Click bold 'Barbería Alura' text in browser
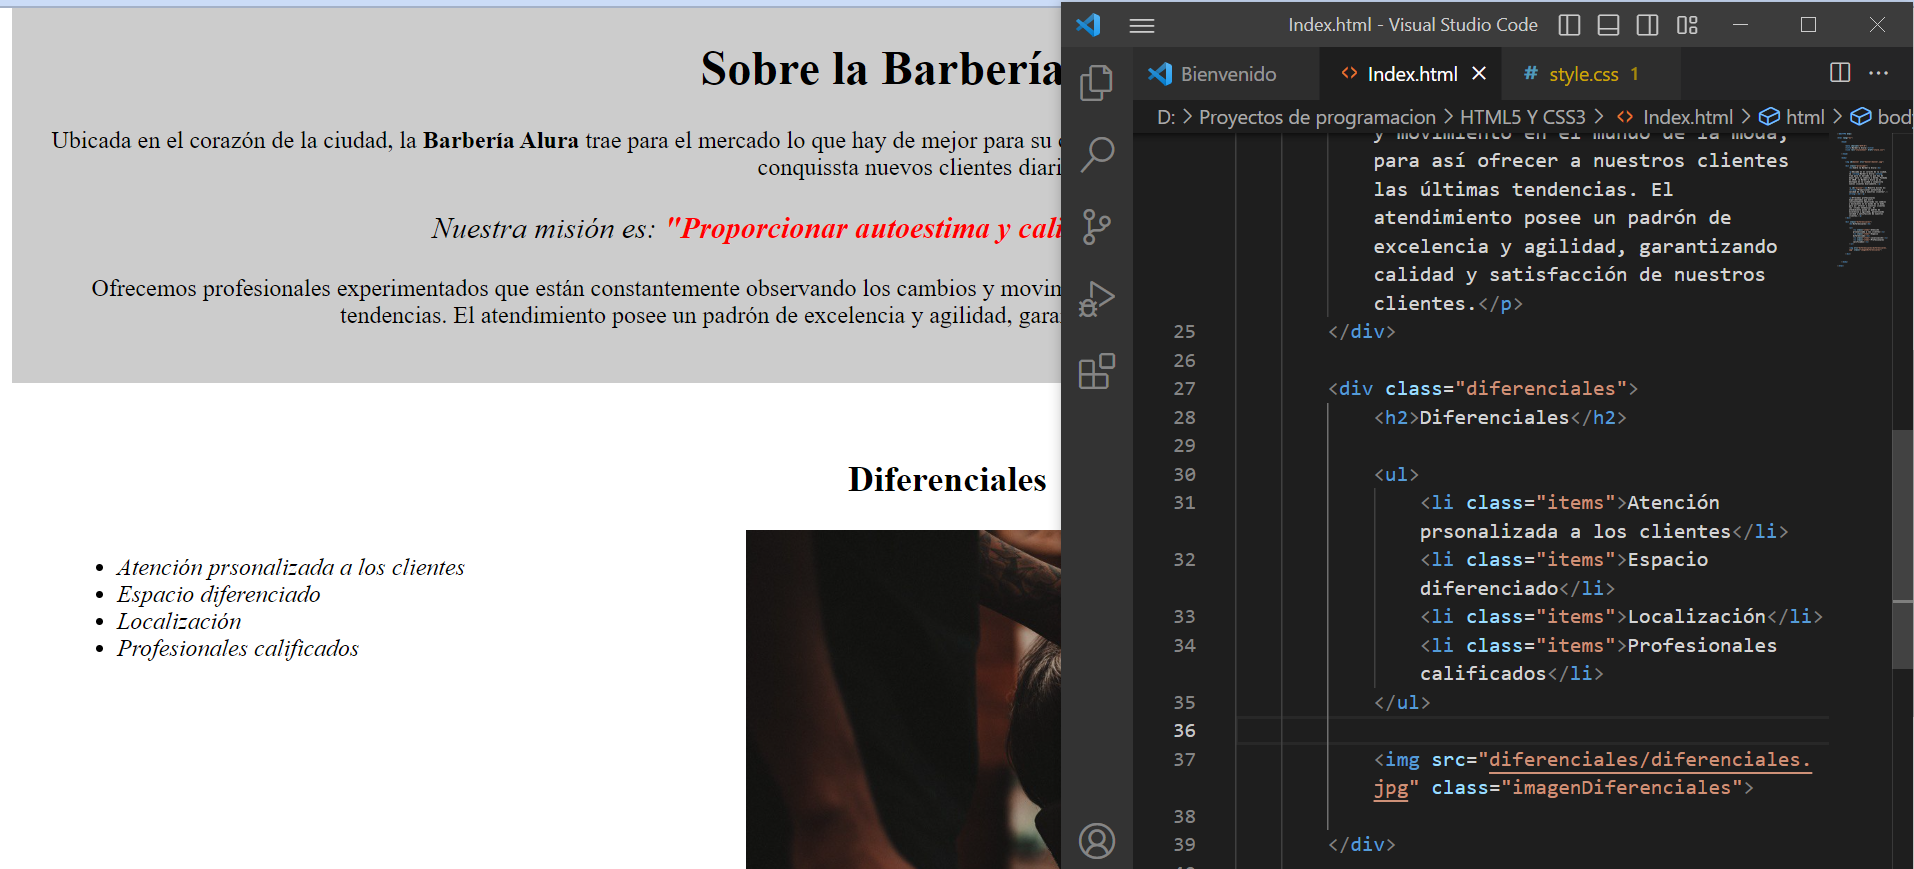1914x869 pixels. 500,140
